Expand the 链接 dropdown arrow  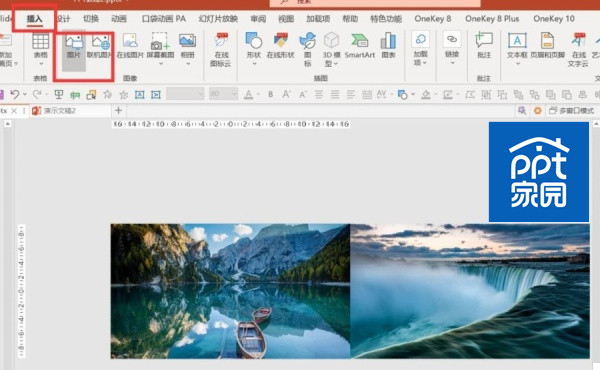tap(452, 63)
